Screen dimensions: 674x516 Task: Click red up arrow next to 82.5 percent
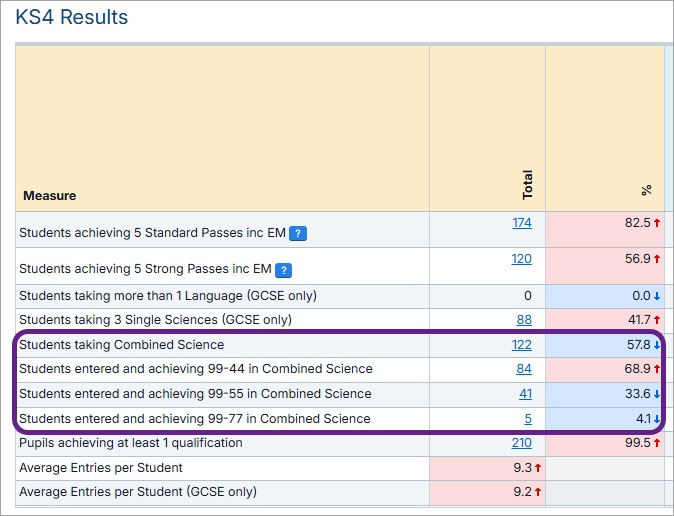tap(657, 223)
